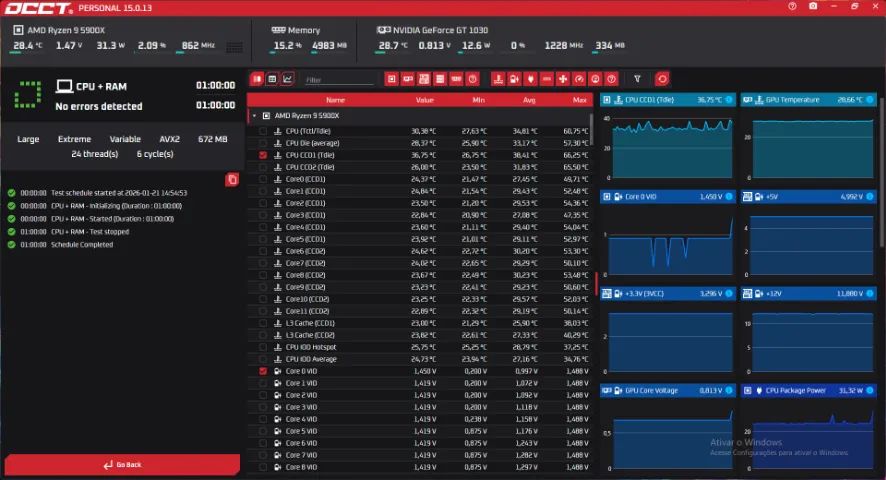This screenshot has width=886, height=480.
Task: Check the Core0 (CCD1) temperature checkbox
Action: pyautogui.click(x=263, y=179)
